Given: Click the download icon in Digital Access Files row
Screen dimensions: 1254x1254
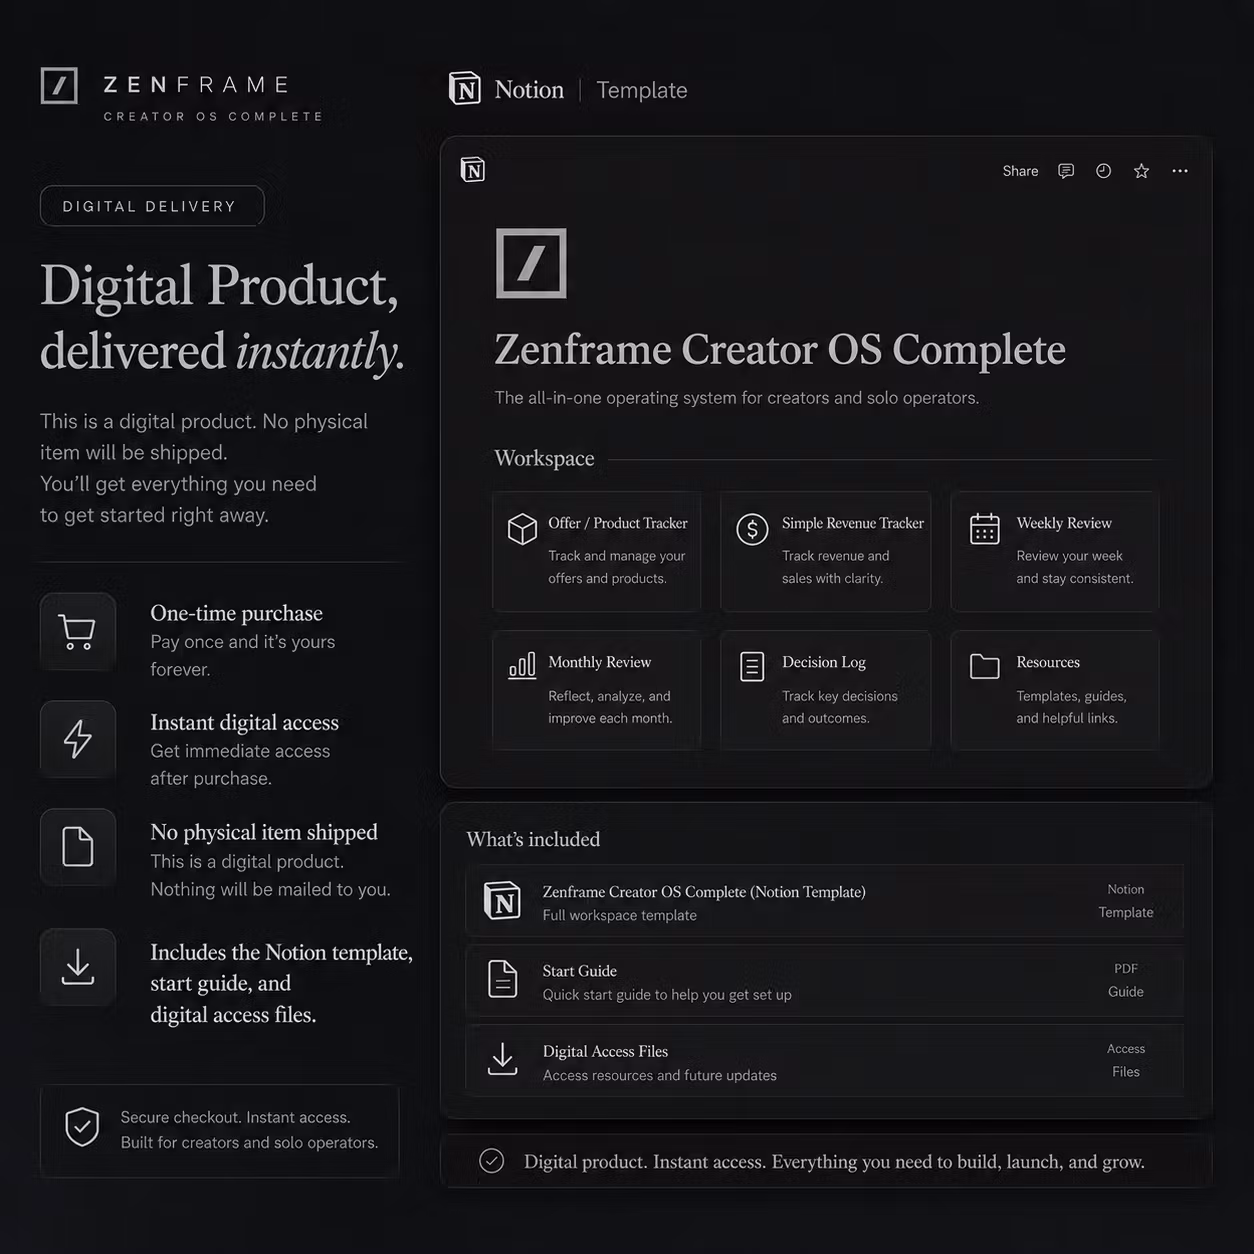Looking at the screenshot, I should (502, 1059).
